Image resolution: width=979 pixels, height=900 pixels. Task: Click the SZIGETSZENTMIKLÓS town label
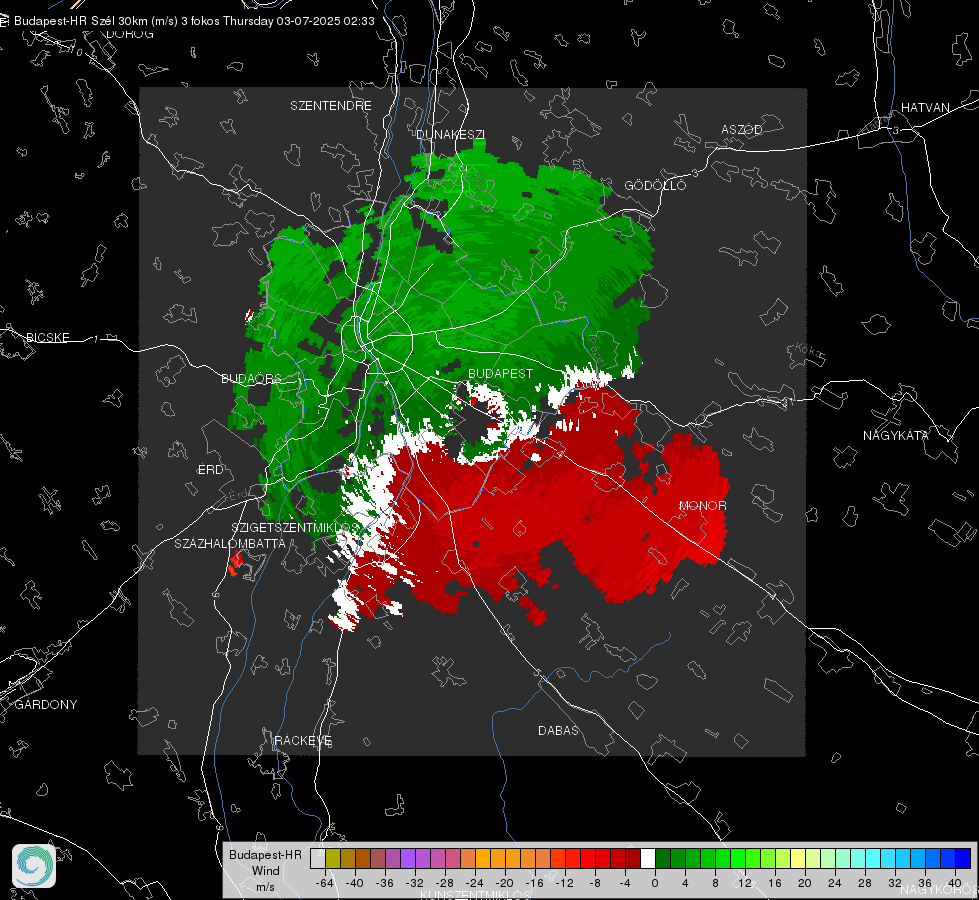pos(295,527)
